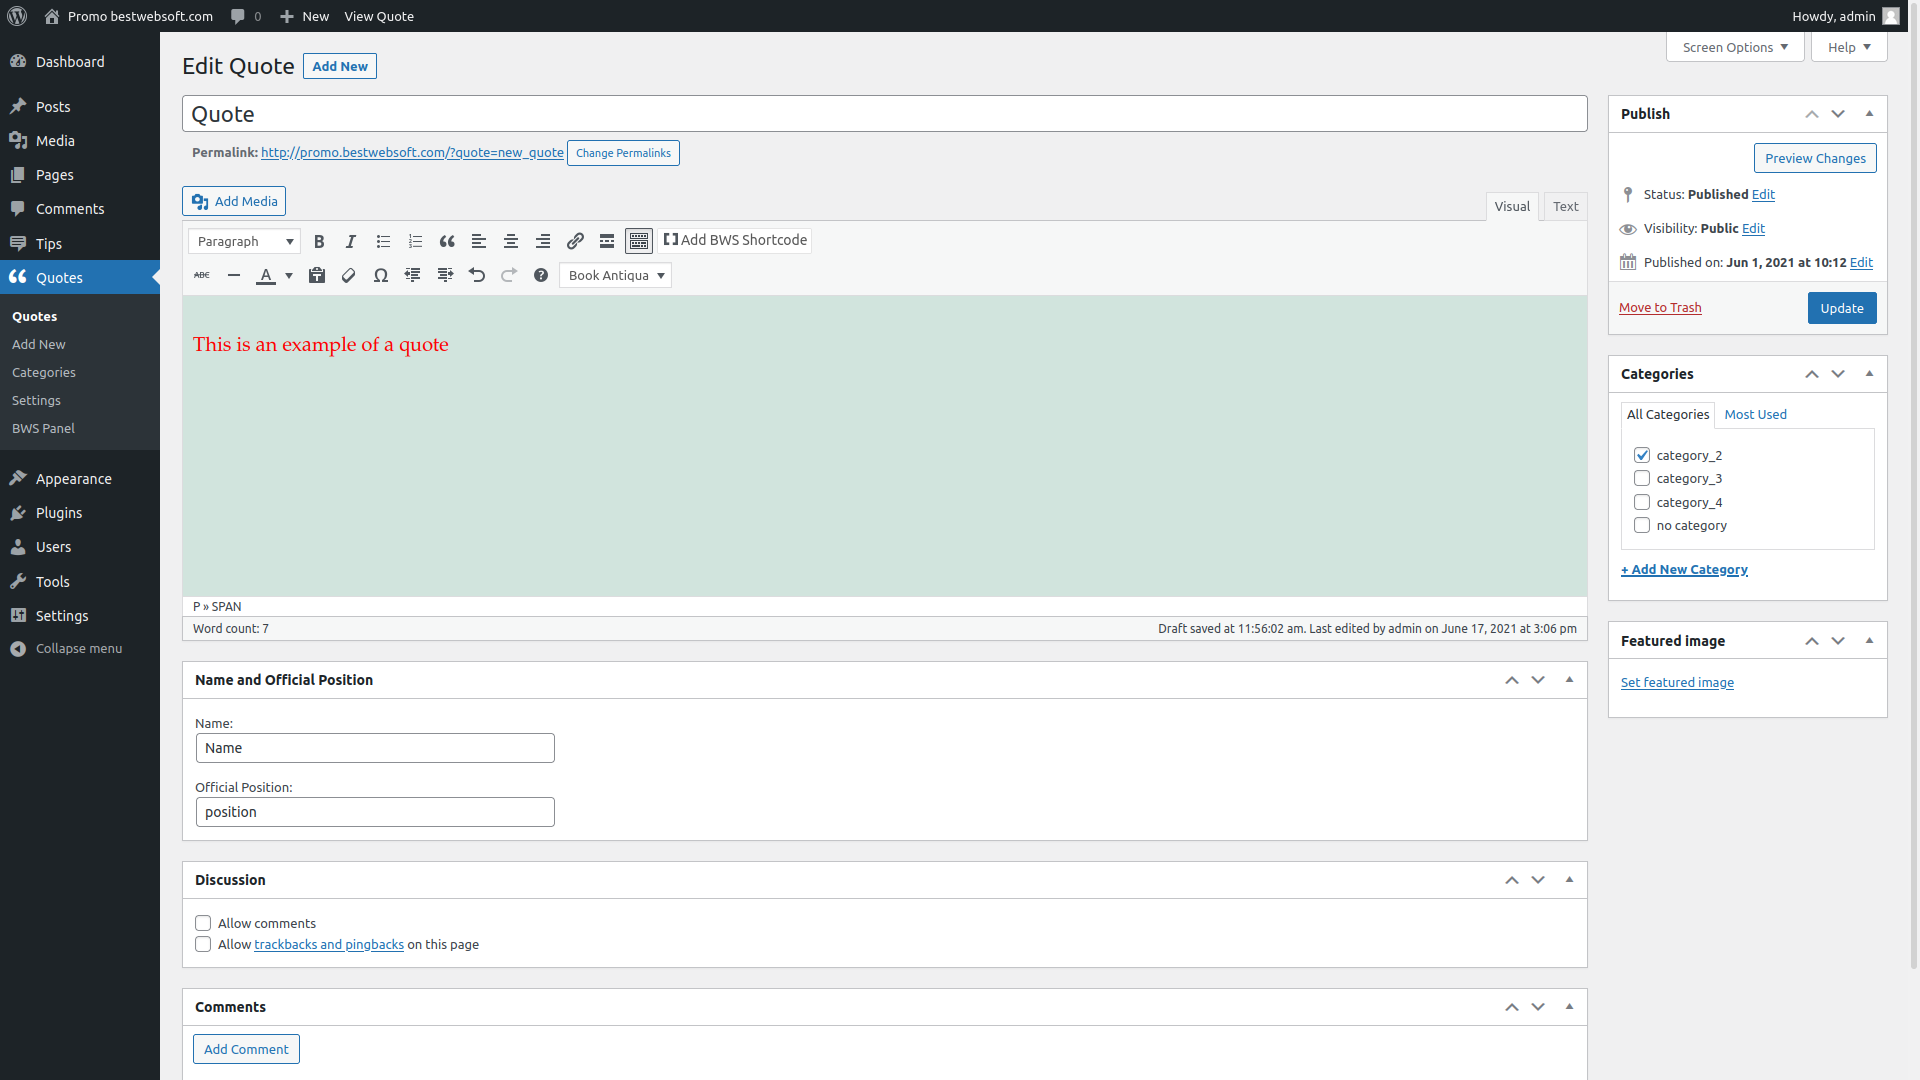Insert a blockquote in the editor

click(447, 241)
